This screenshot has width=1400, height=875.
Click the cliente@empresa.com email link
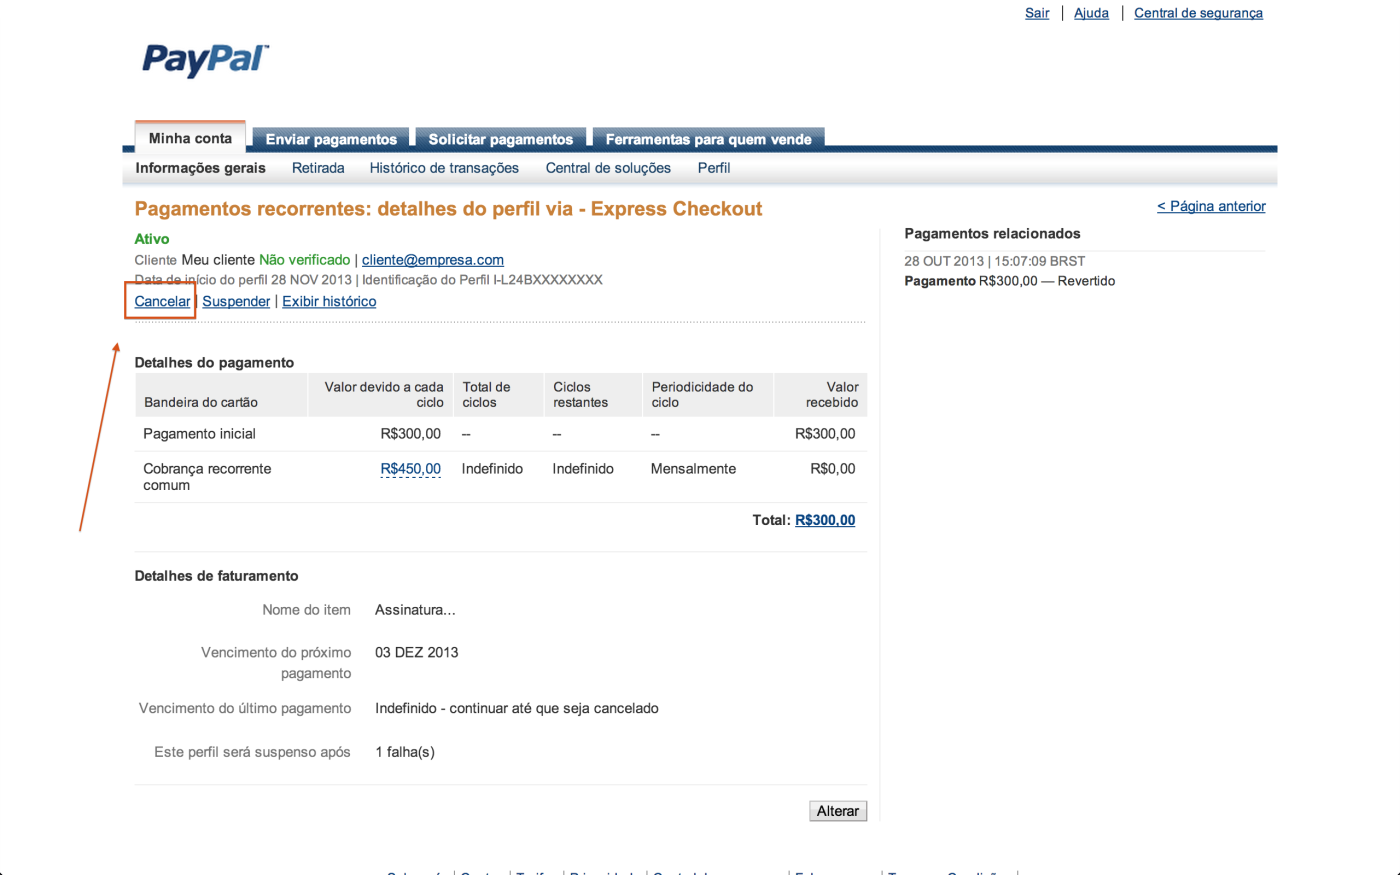(x=433, y=260)
